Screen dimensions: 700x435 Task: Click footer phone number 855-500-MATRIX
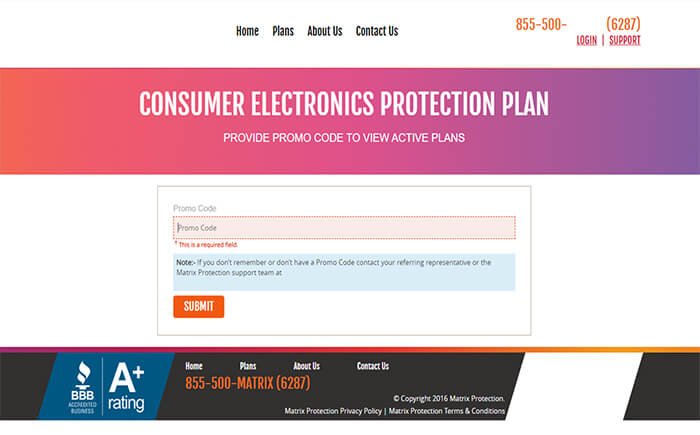tap(248, 383)
